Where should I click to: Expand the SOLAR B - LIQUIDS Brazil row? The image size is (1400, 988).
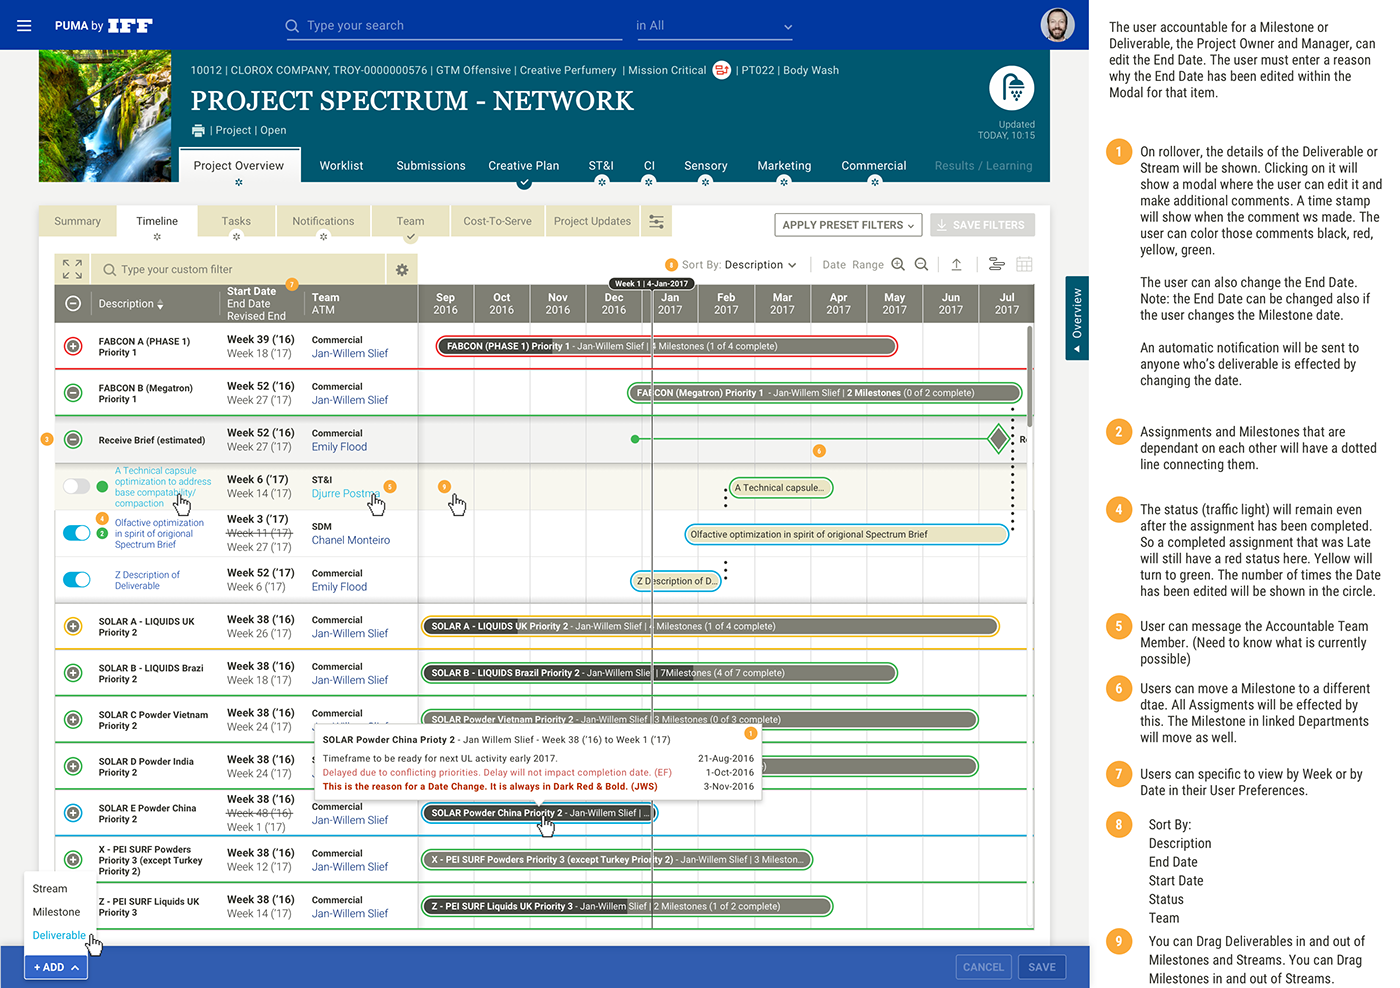(x=73, y=673)
